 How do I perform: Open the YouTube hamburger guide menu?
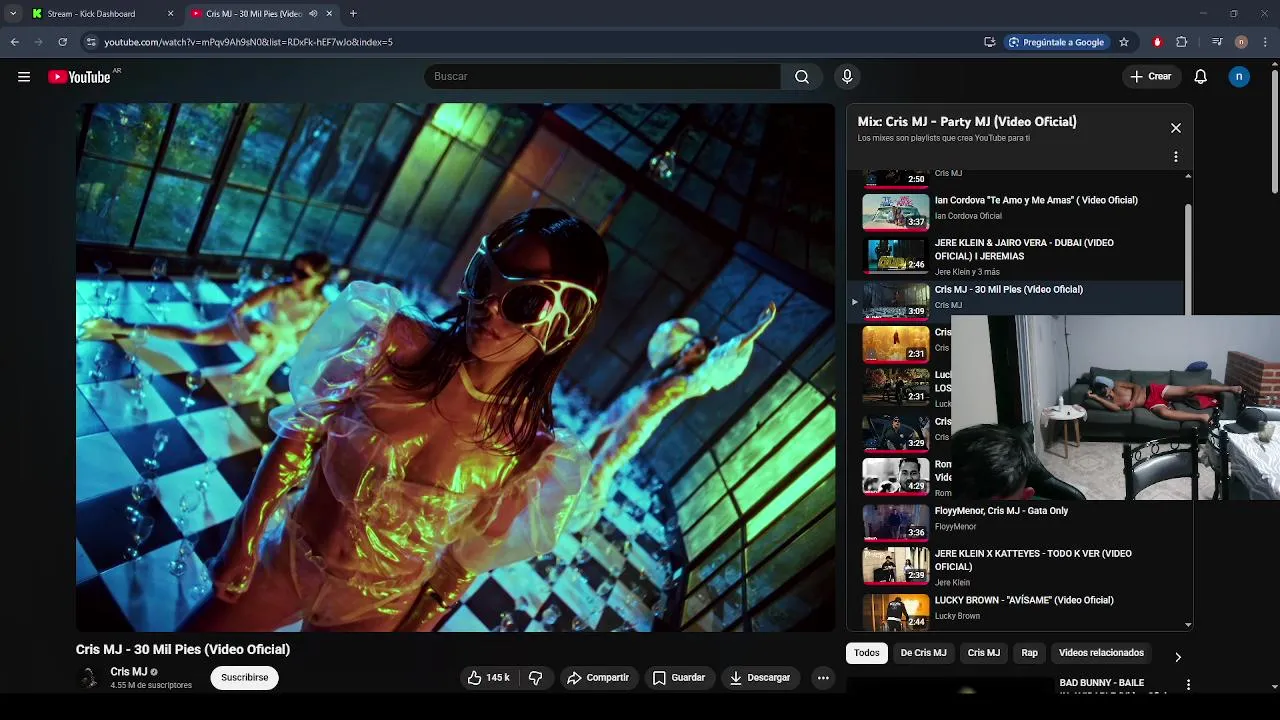pos(24,77)
